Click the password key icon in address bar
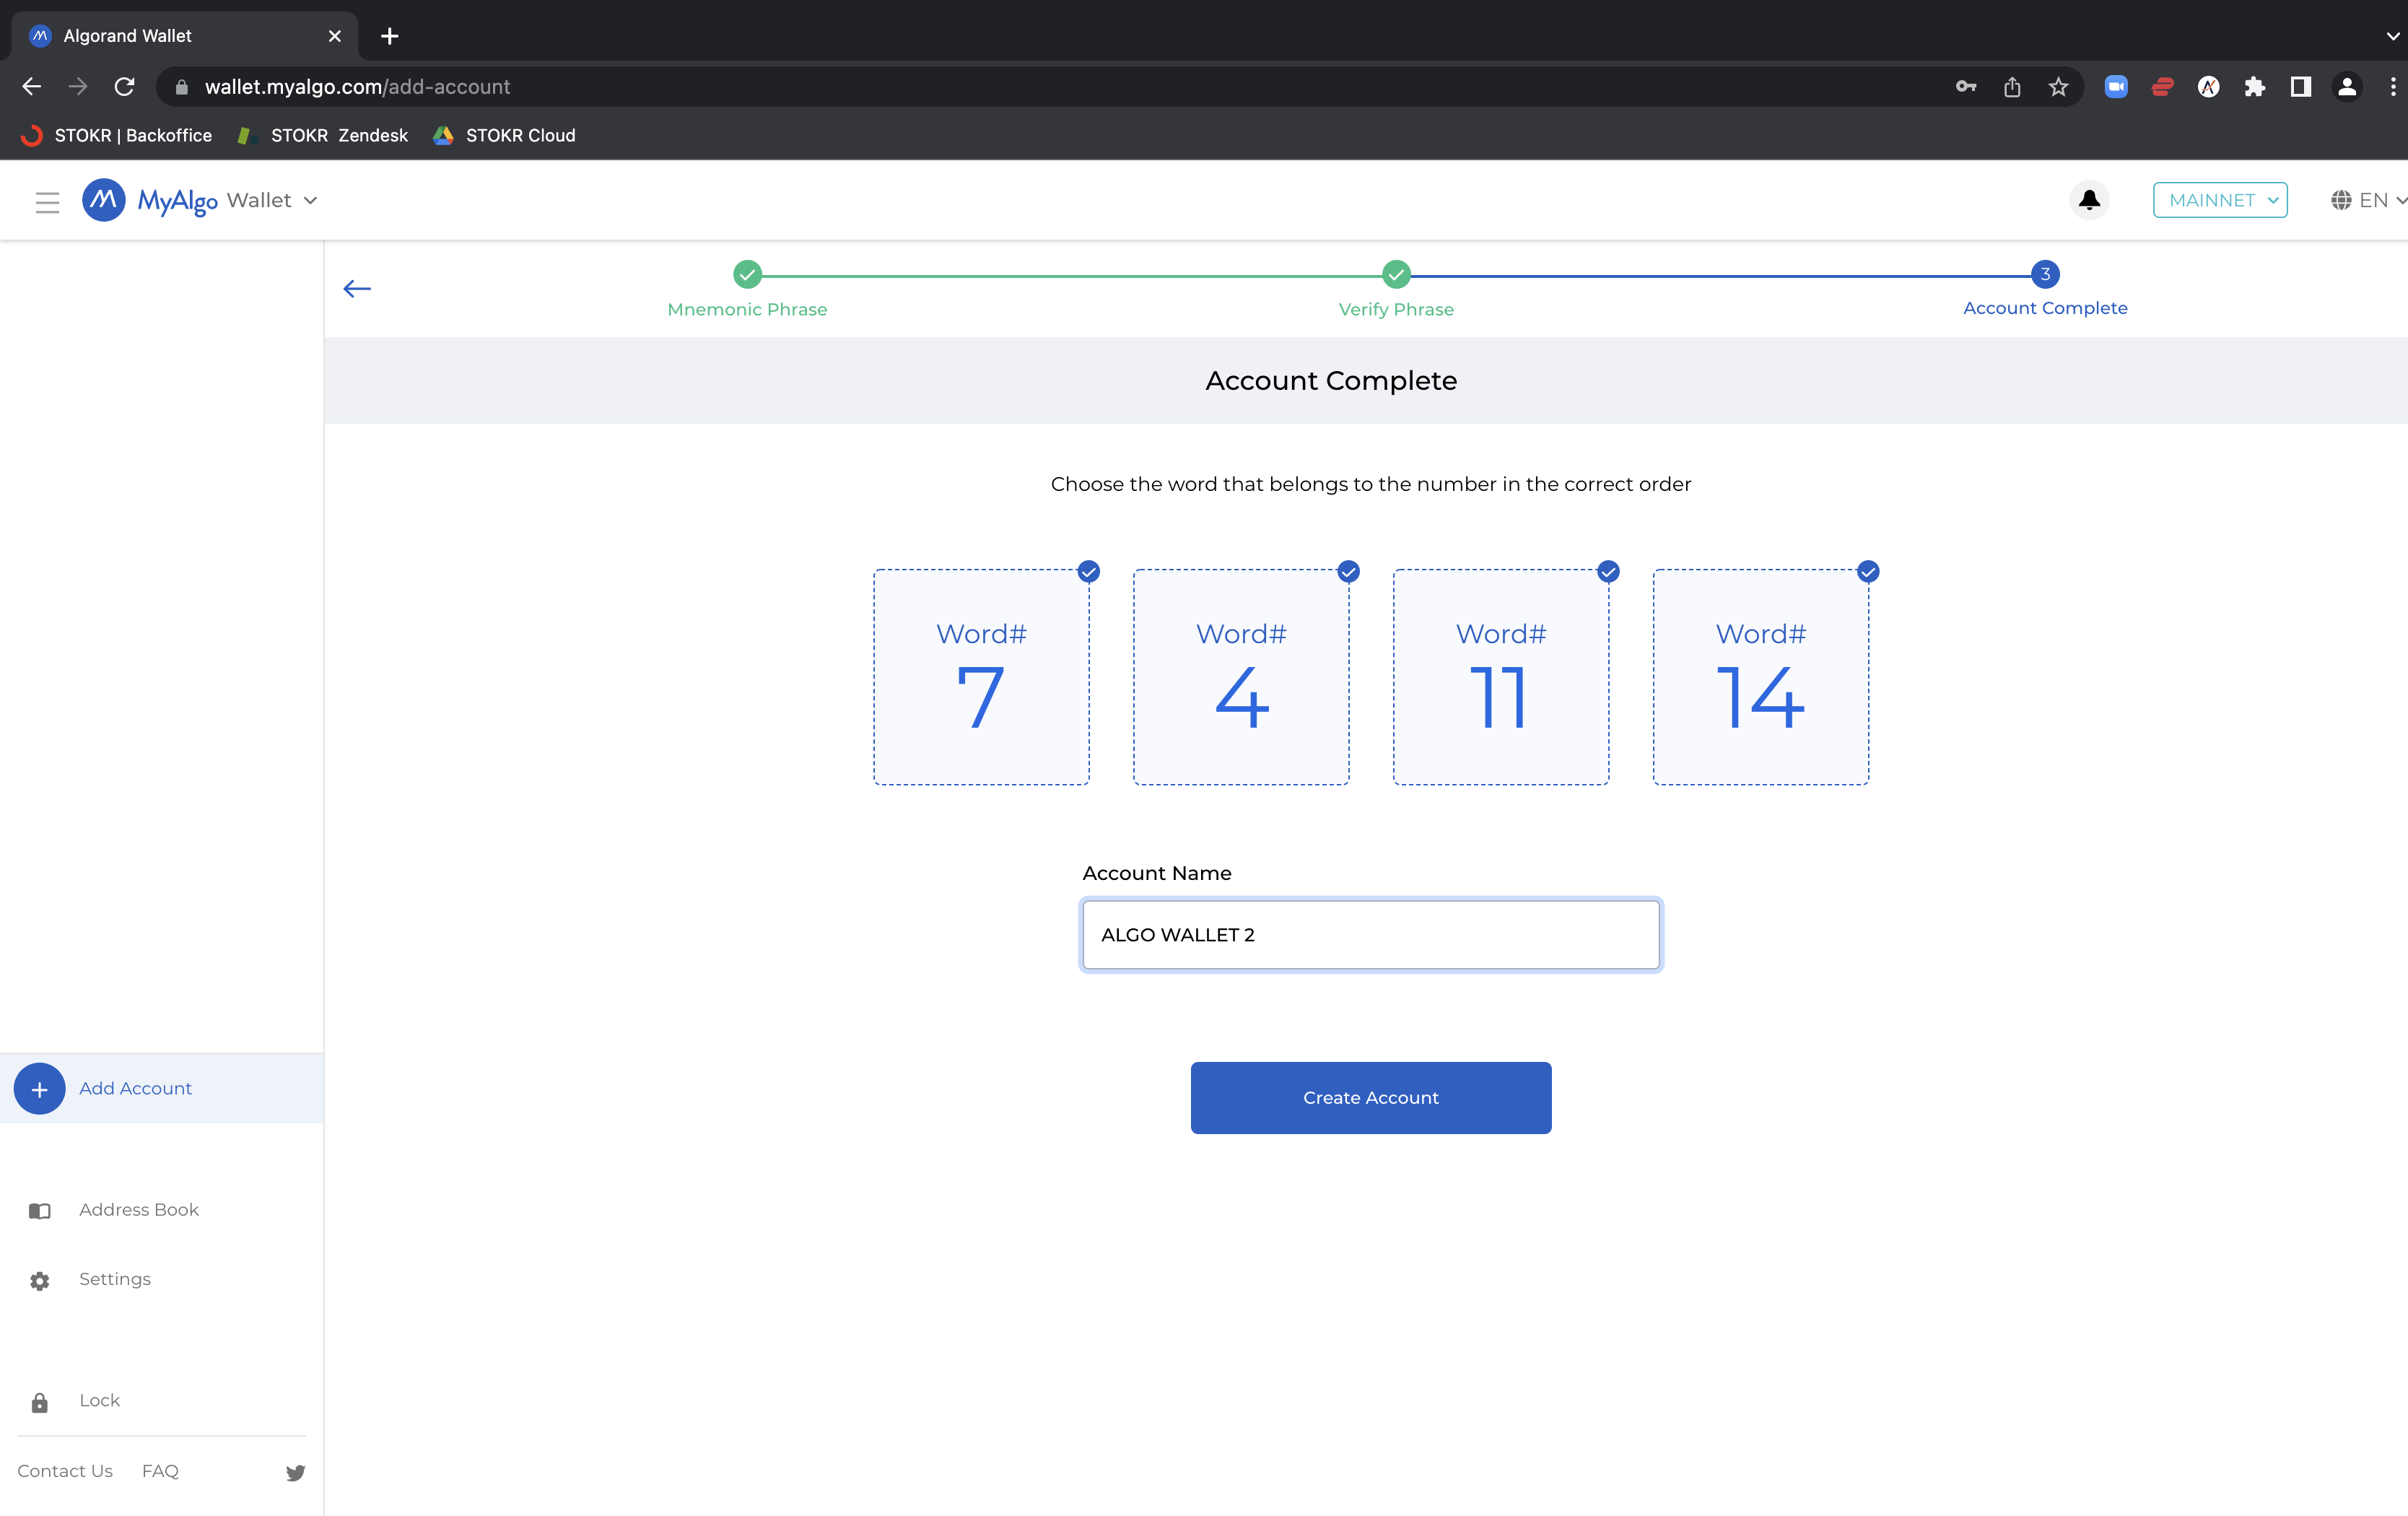This screenshot has height=1516, width=2408. click(x=1966, y=87)
